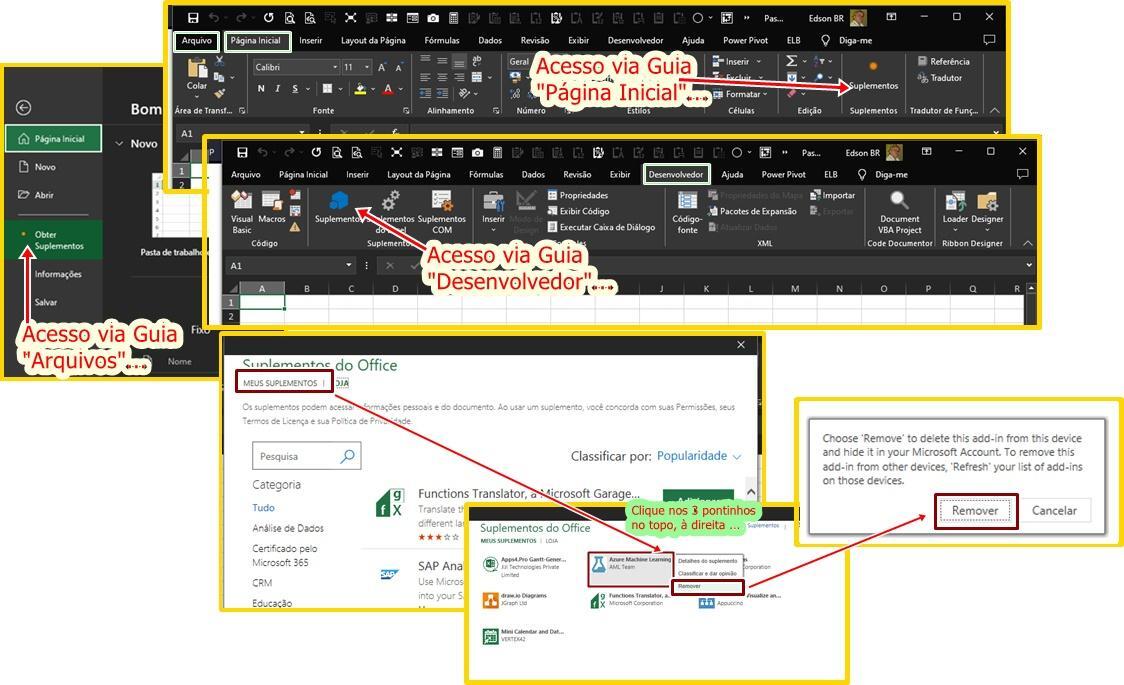Click the Designer icon in the Ribbon Designer group
The width and height of the screenshot is (1124, 685).
click(x=987, y=201)
